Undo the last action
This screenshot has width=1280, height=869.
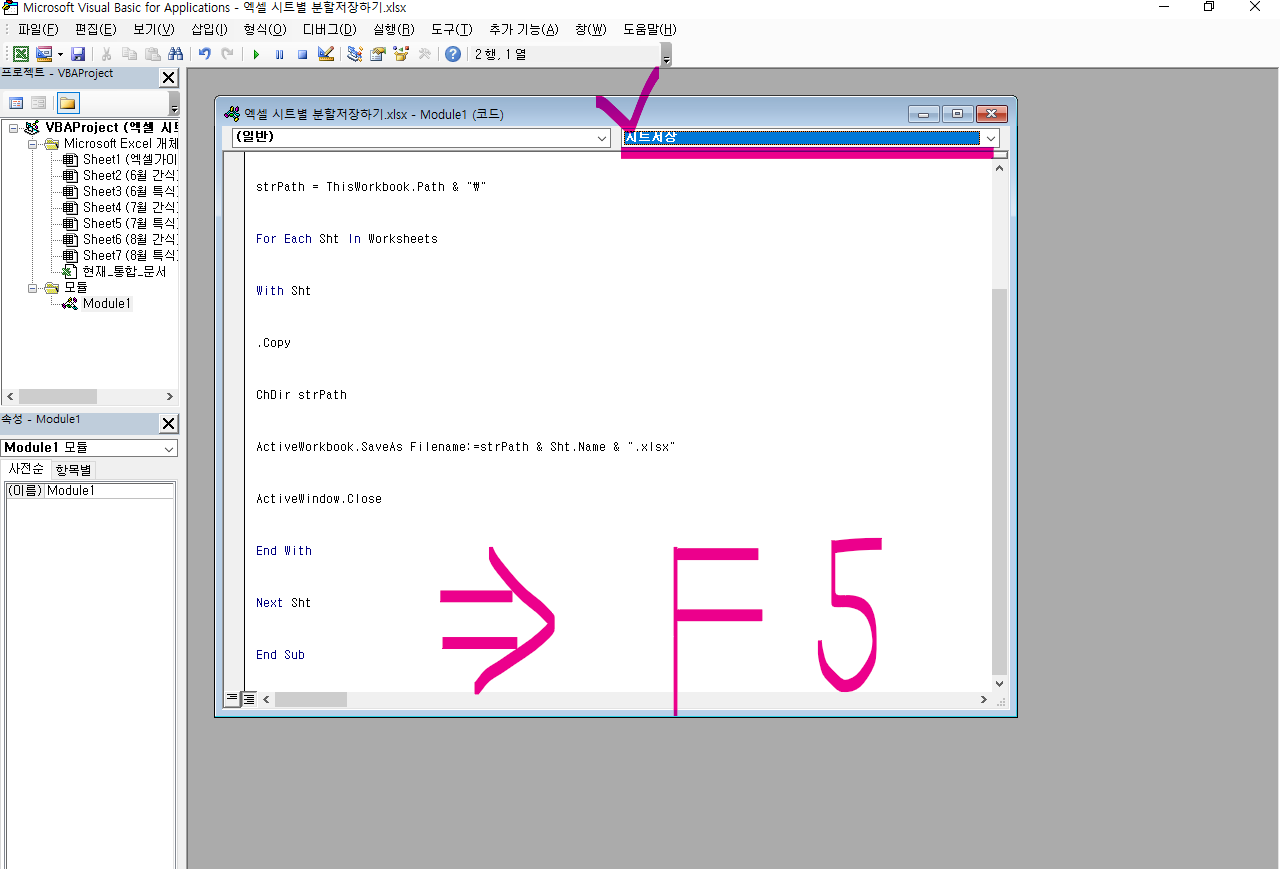205,54
